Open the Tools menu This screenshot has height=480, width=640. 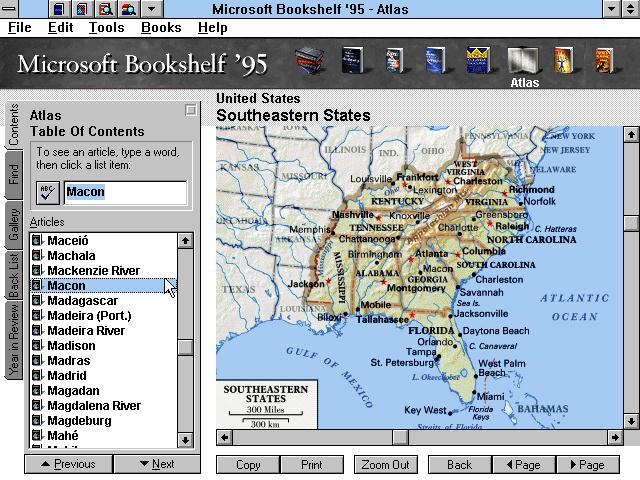tap(107, 27)
